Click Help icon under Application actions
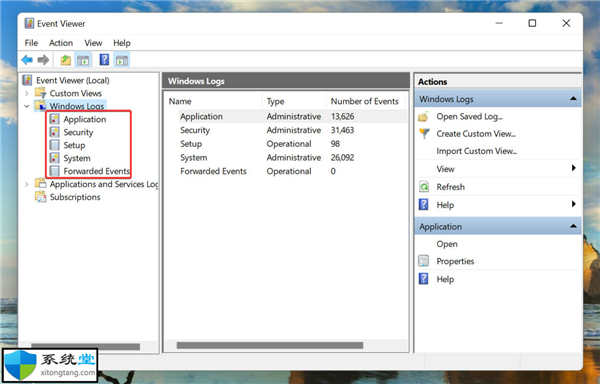Image resolution: width=600 pixels, height=384 pixels. point(424,278)
